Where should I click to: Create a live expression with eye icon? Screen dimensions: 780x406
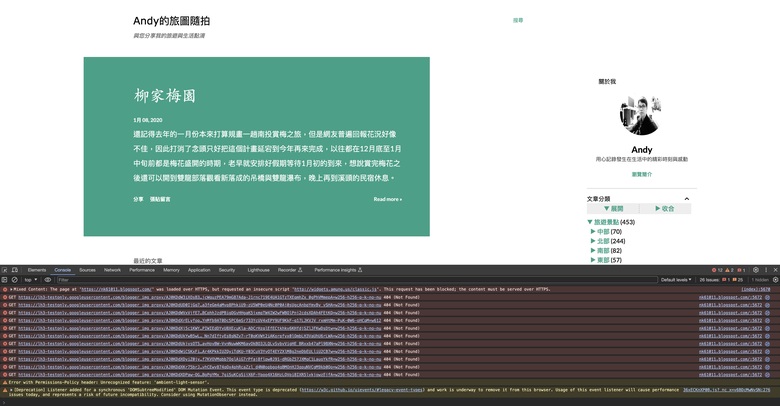tap(48, 280)
